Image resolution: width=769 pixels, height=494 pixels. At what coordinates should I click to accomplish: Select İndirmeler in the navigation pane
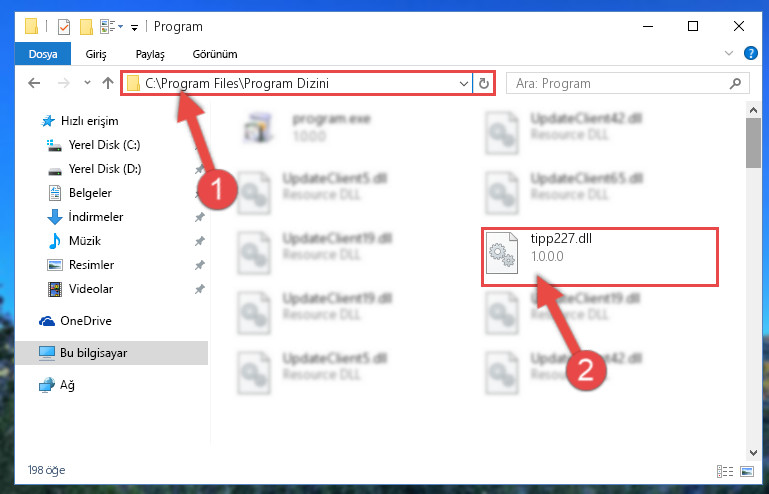tap(96, 216)
